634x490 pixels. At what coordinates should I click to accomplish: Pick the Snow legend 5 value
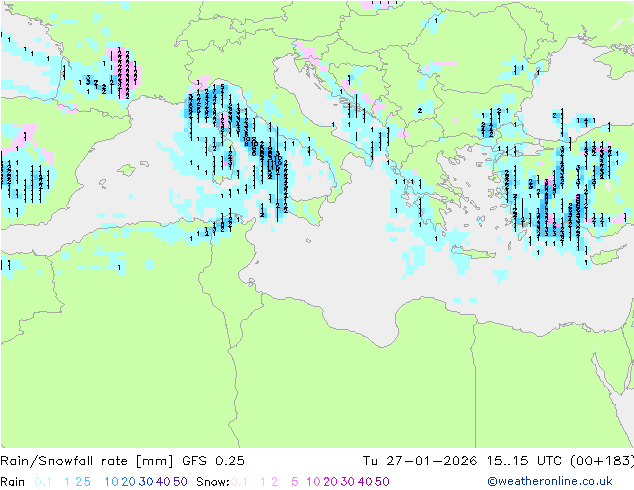294,482
